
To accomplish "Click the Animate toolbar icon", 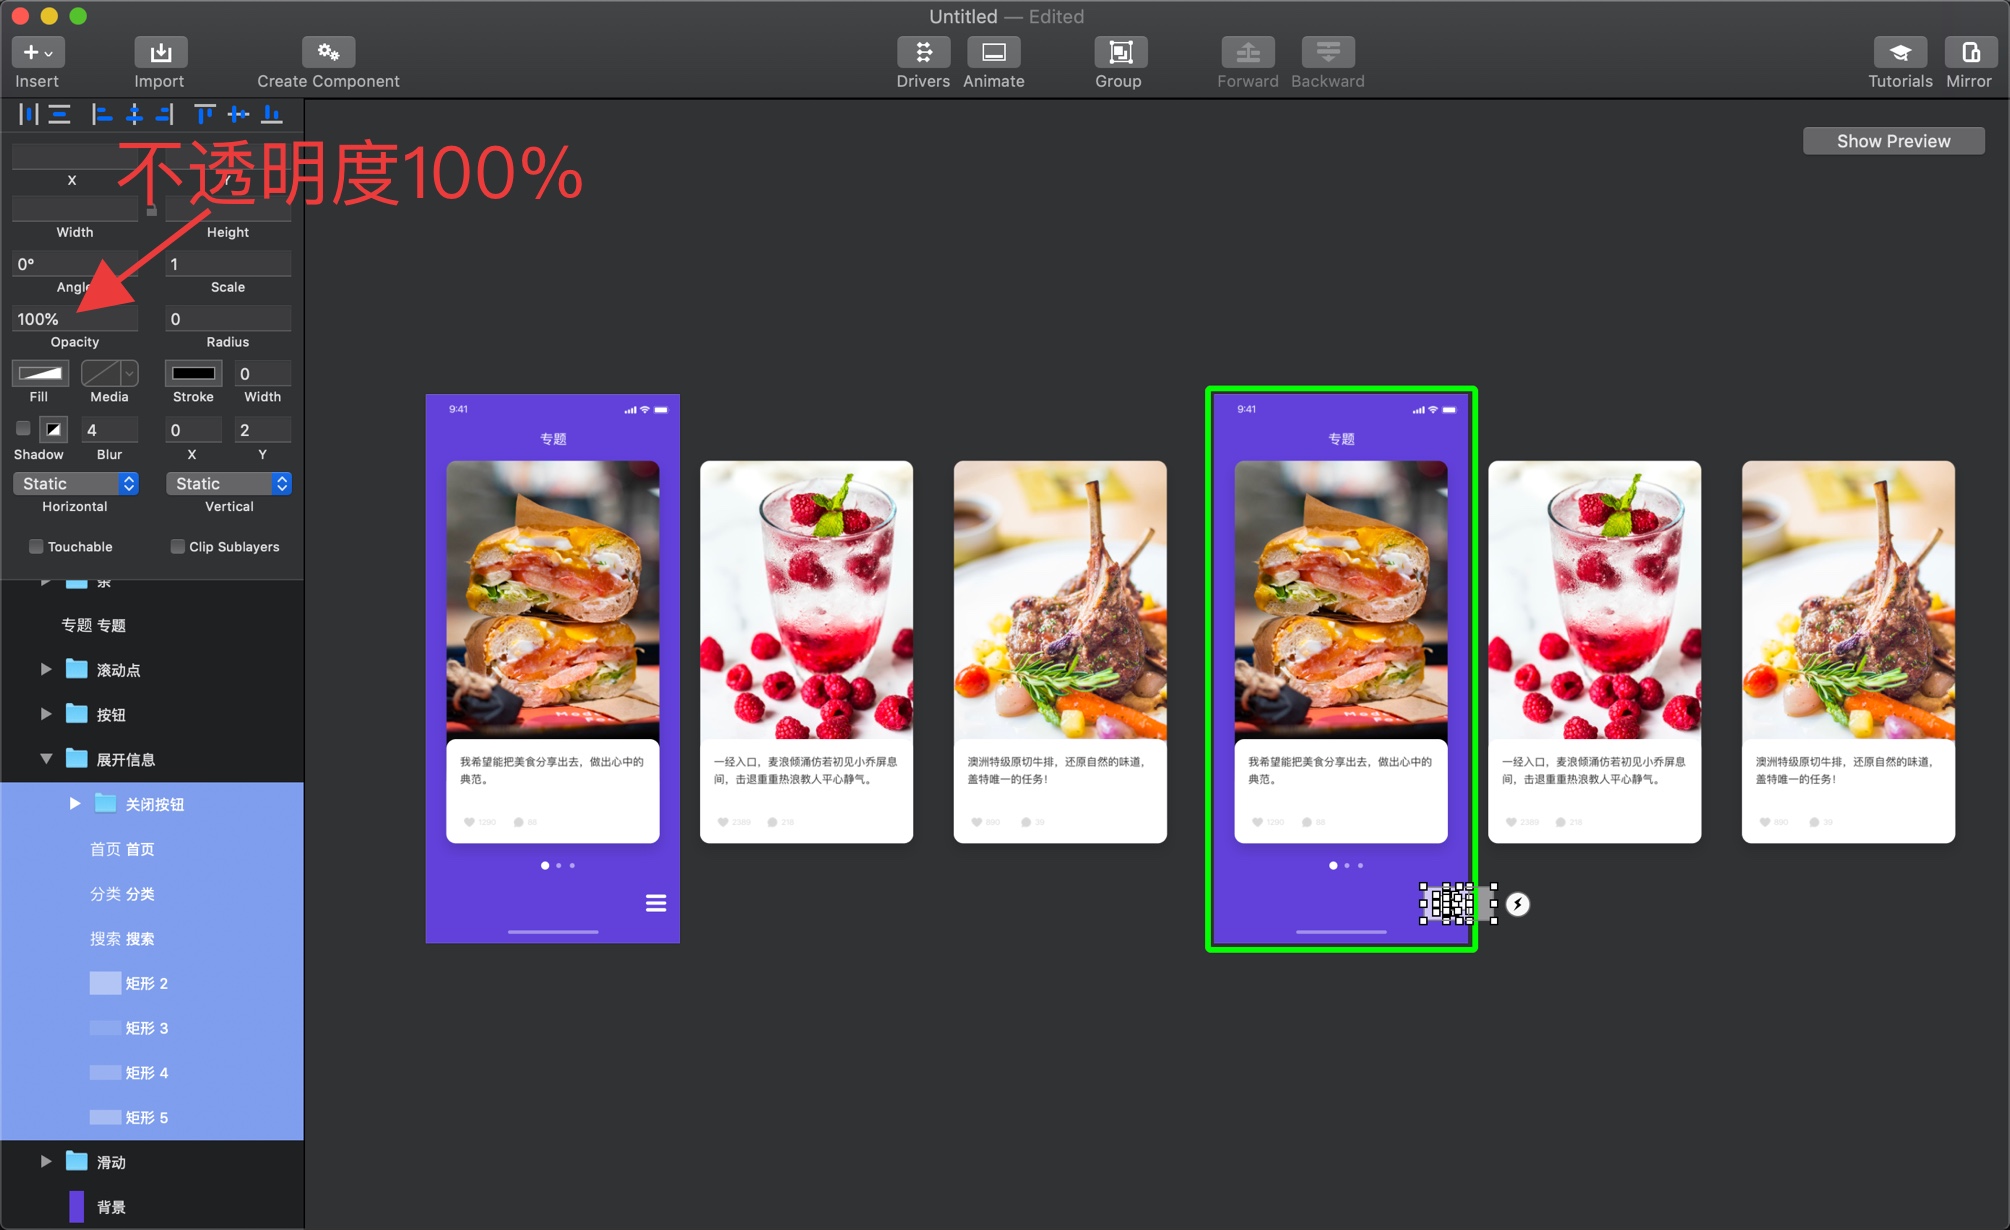I will click(993, 52).
